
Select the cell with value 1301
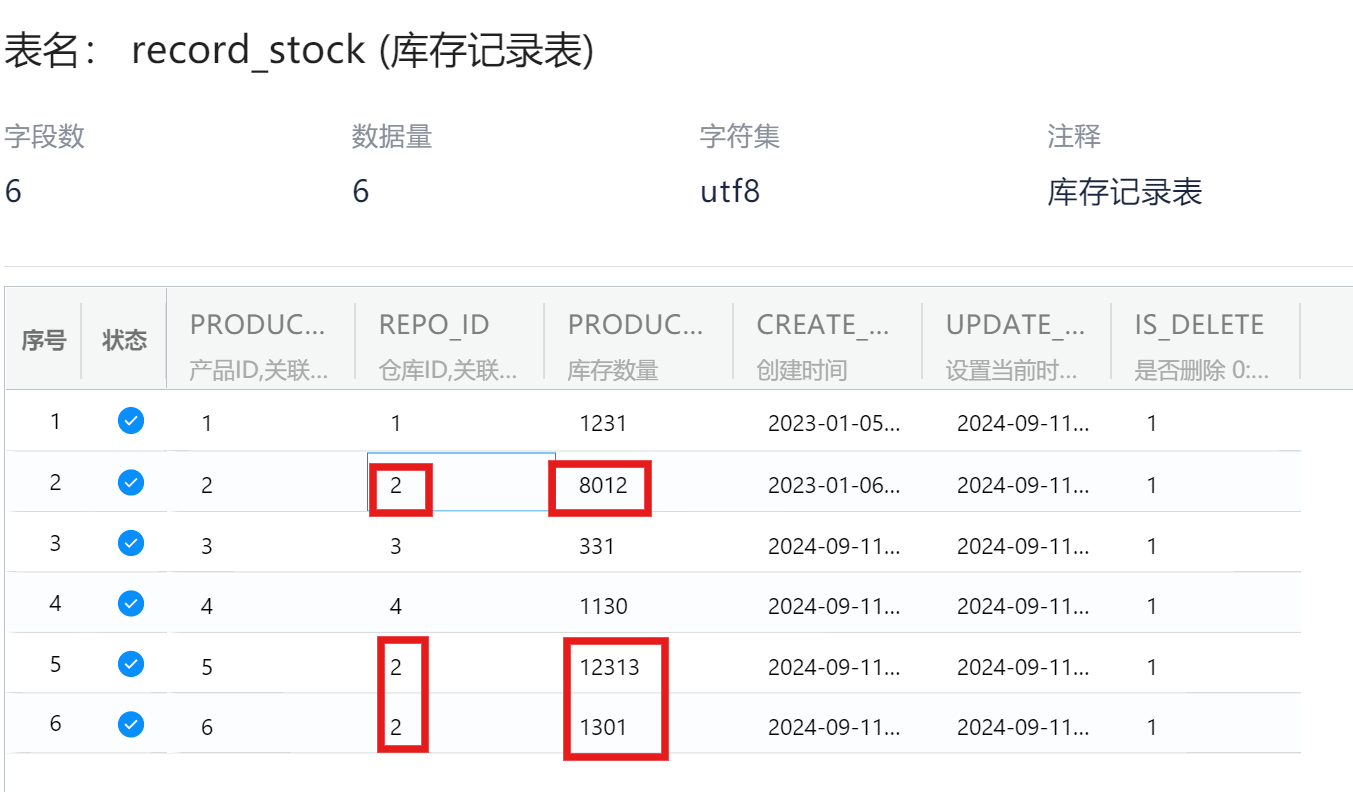pos(603,727)
